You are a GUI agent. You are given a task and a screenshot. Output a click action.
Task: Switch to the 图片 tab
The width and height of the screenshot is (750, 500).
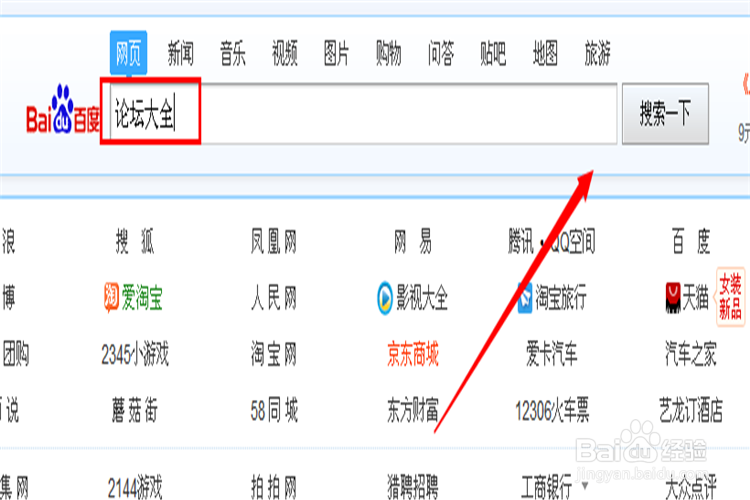[x=336, y=53]
